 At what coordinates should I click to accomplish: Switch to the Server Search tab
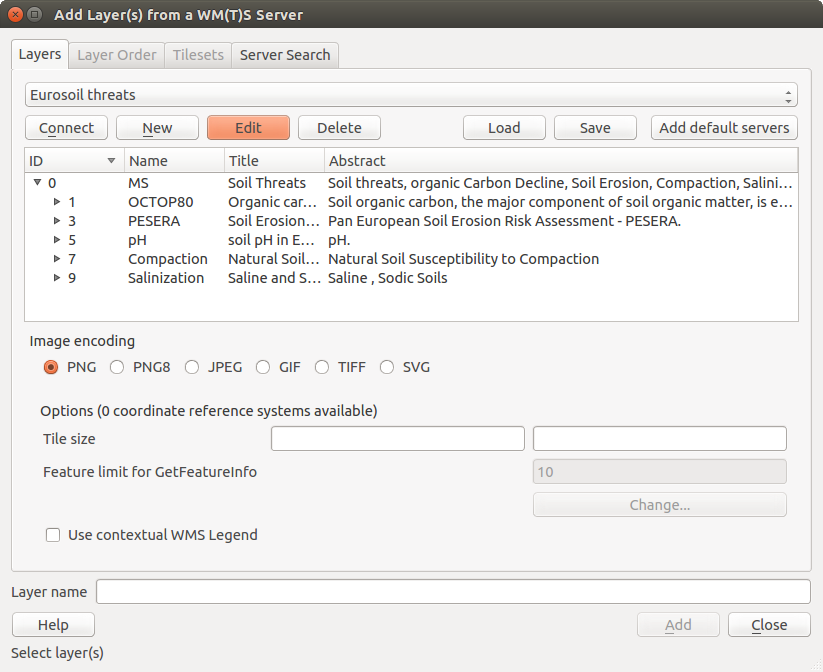(284, 55)
